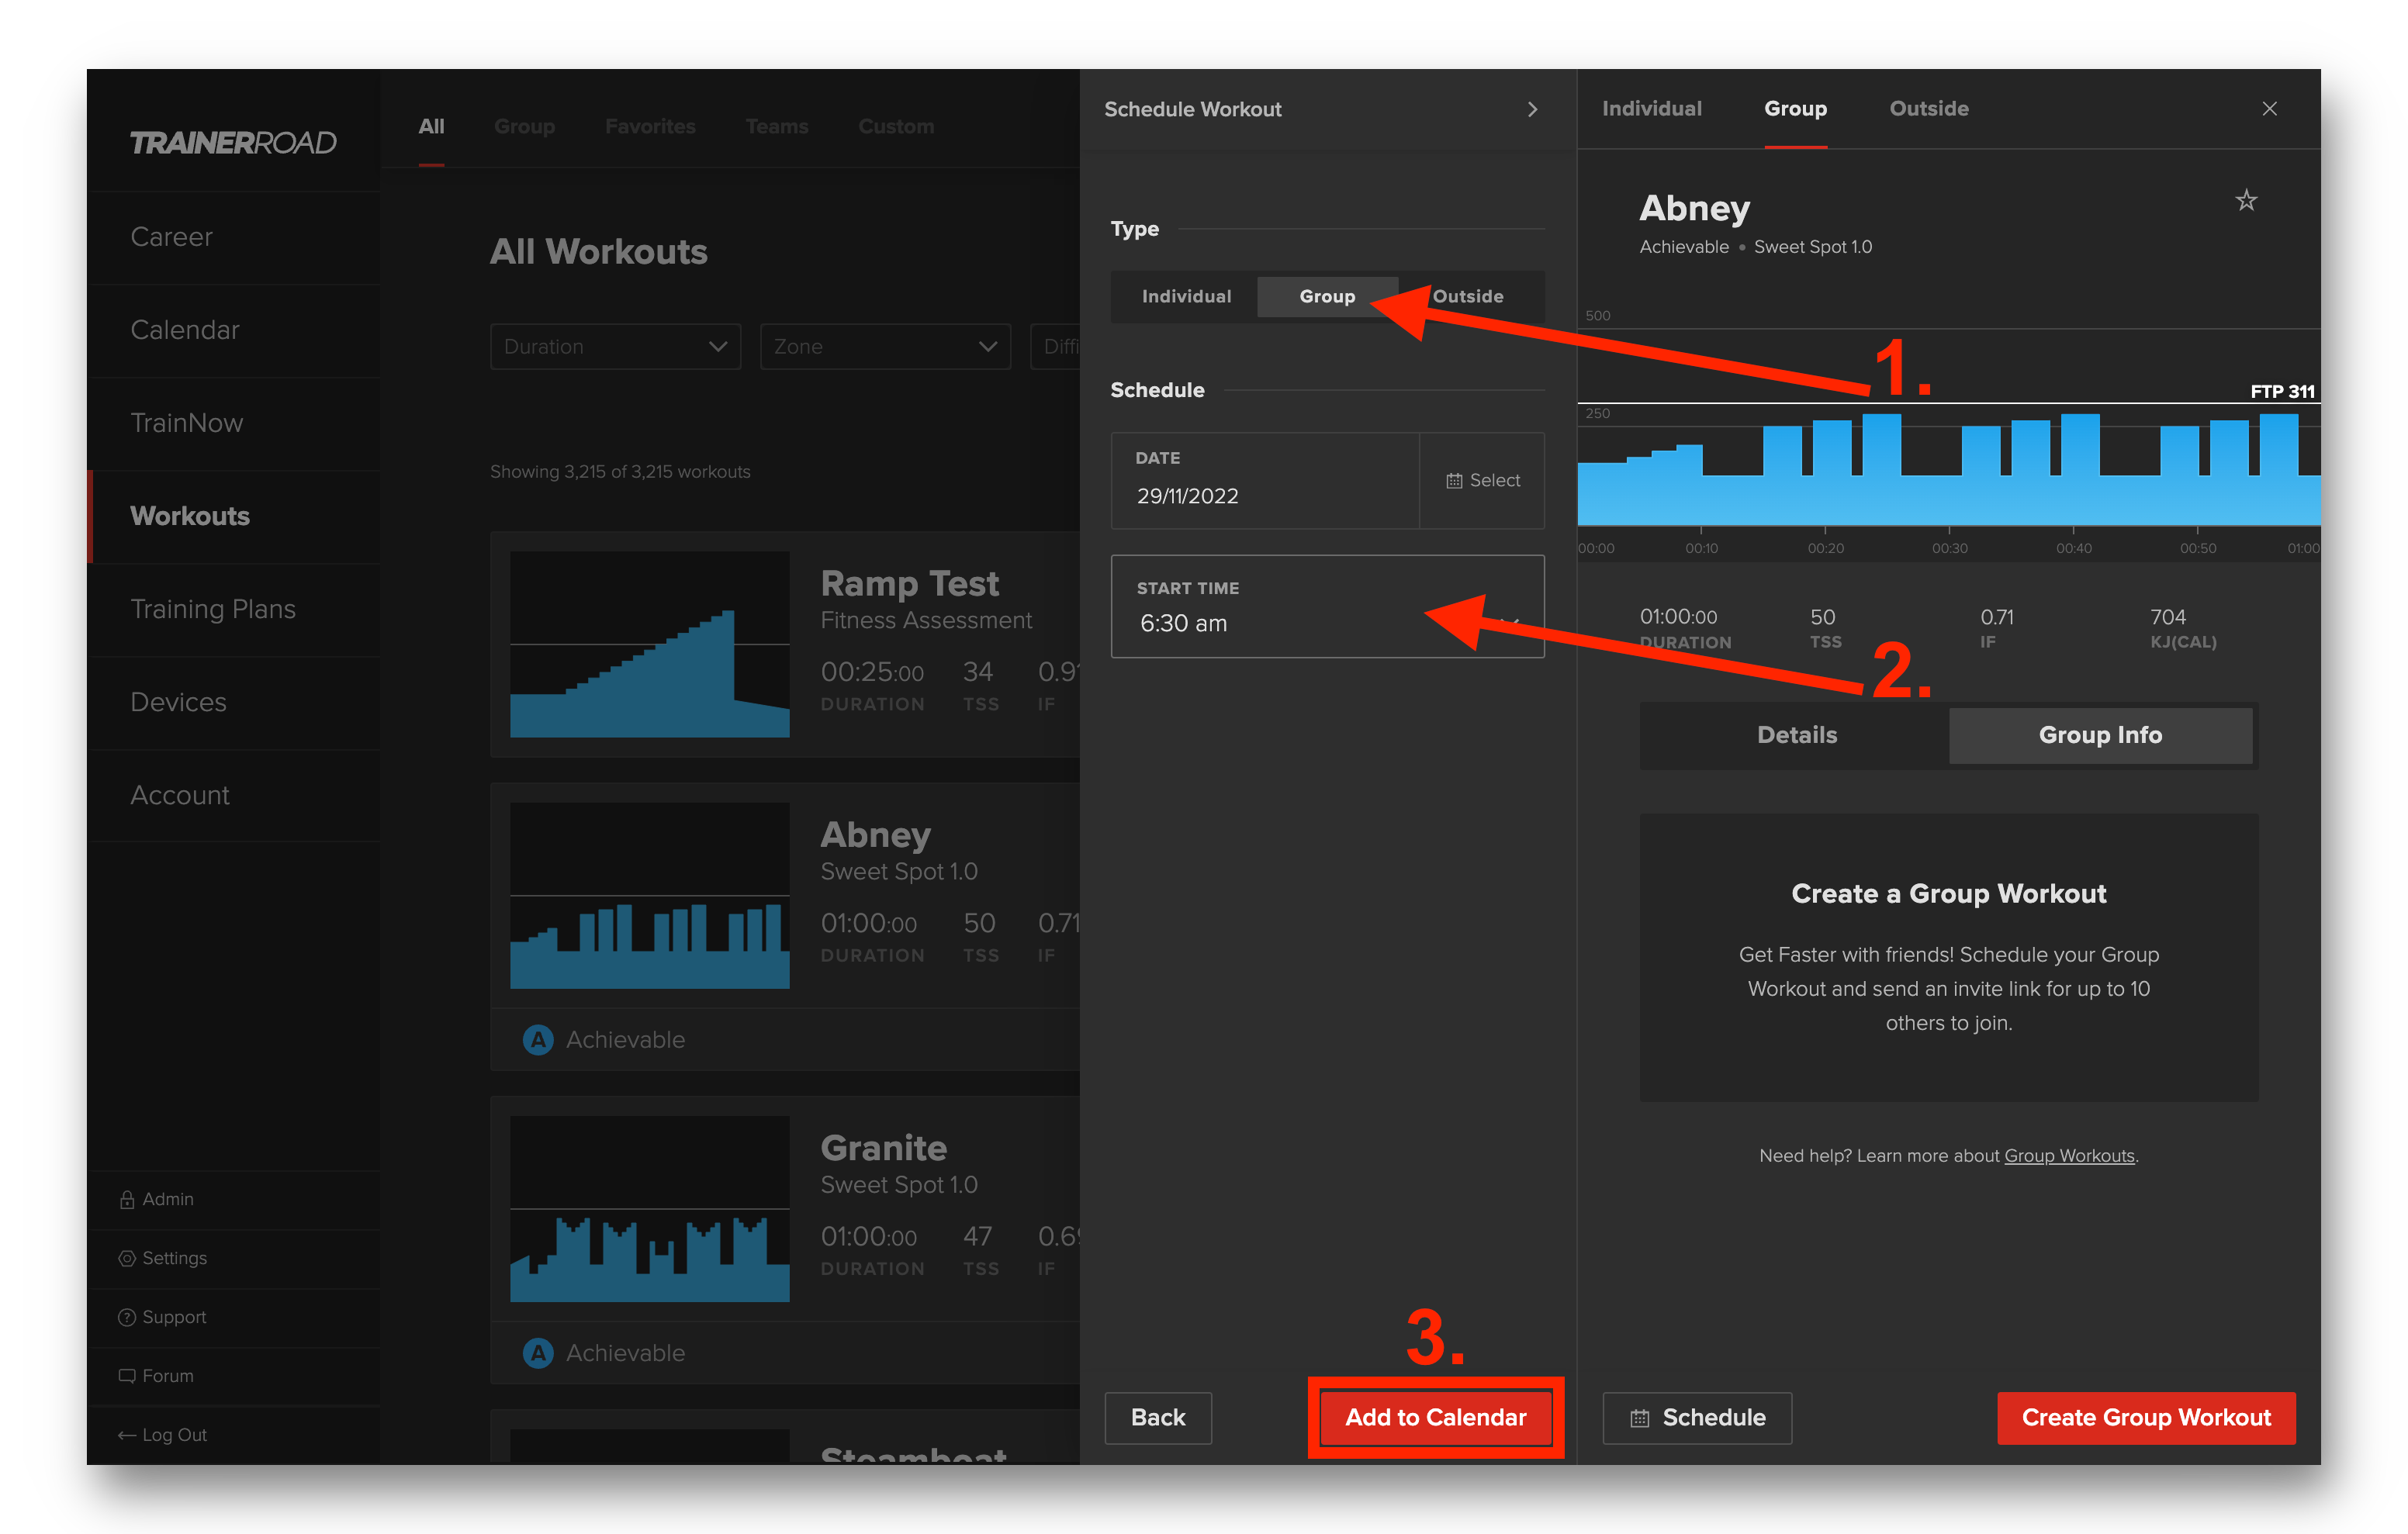The image size is (2408, 1534).
Task: Open the Teams tab
Action: (777, 127)
